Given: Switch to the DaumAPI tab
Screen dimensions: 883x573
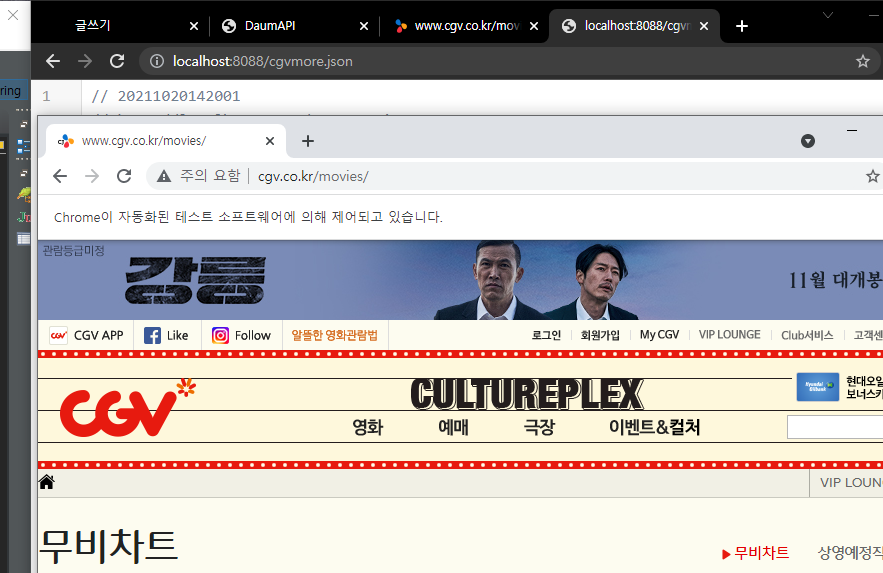Looking at the screenshot, I should 293,26.
